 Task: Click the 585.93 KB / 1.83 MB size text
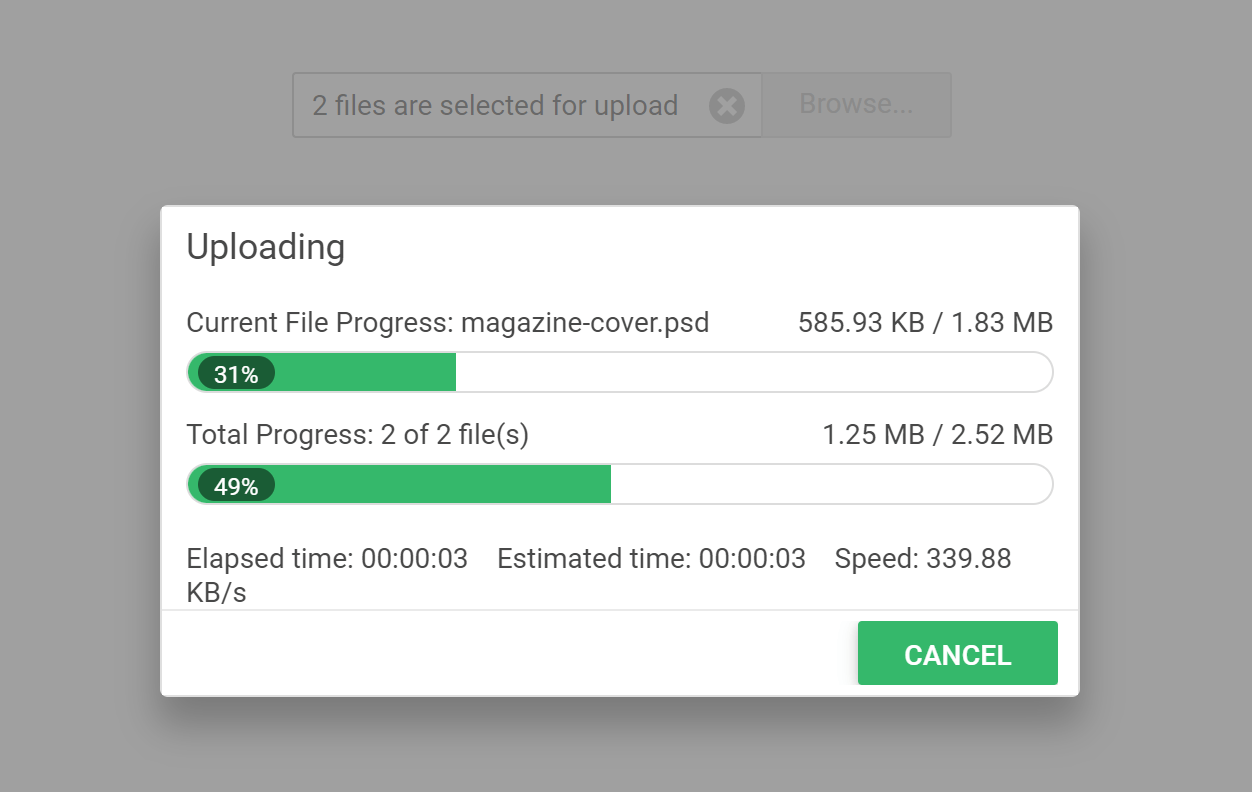click(925, 323)
